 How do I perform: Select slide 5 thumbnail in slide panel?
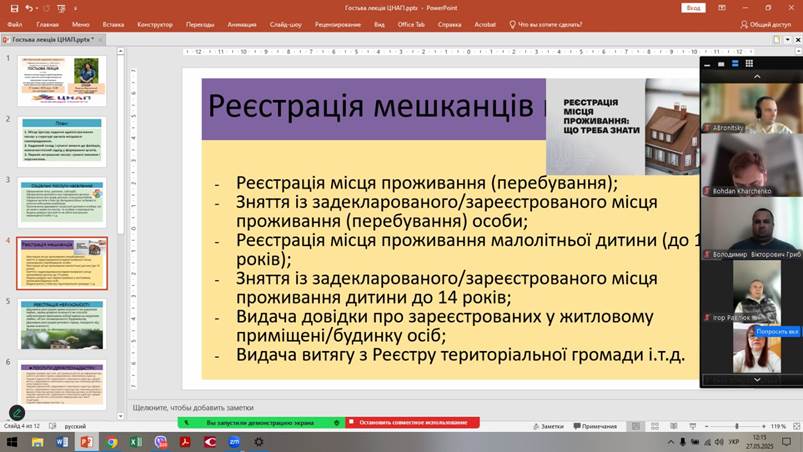62,324
